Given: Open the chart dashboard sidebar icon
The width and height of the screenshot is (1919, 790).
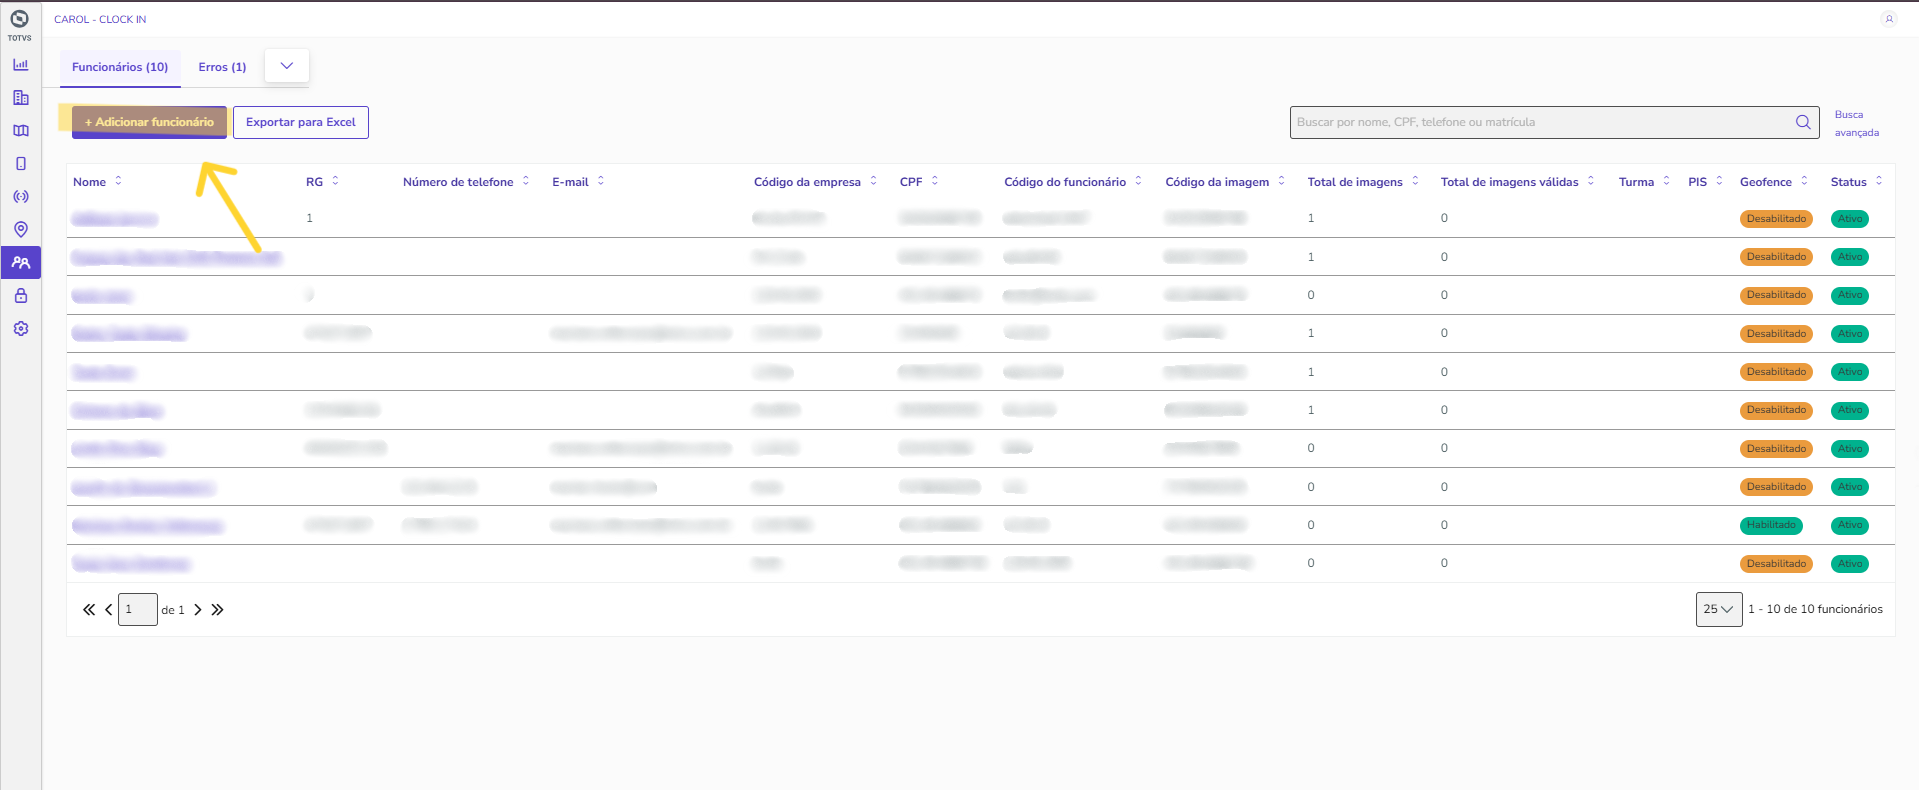Looking at the screenshot, I should pyautogui.click(x=20, y=65).
